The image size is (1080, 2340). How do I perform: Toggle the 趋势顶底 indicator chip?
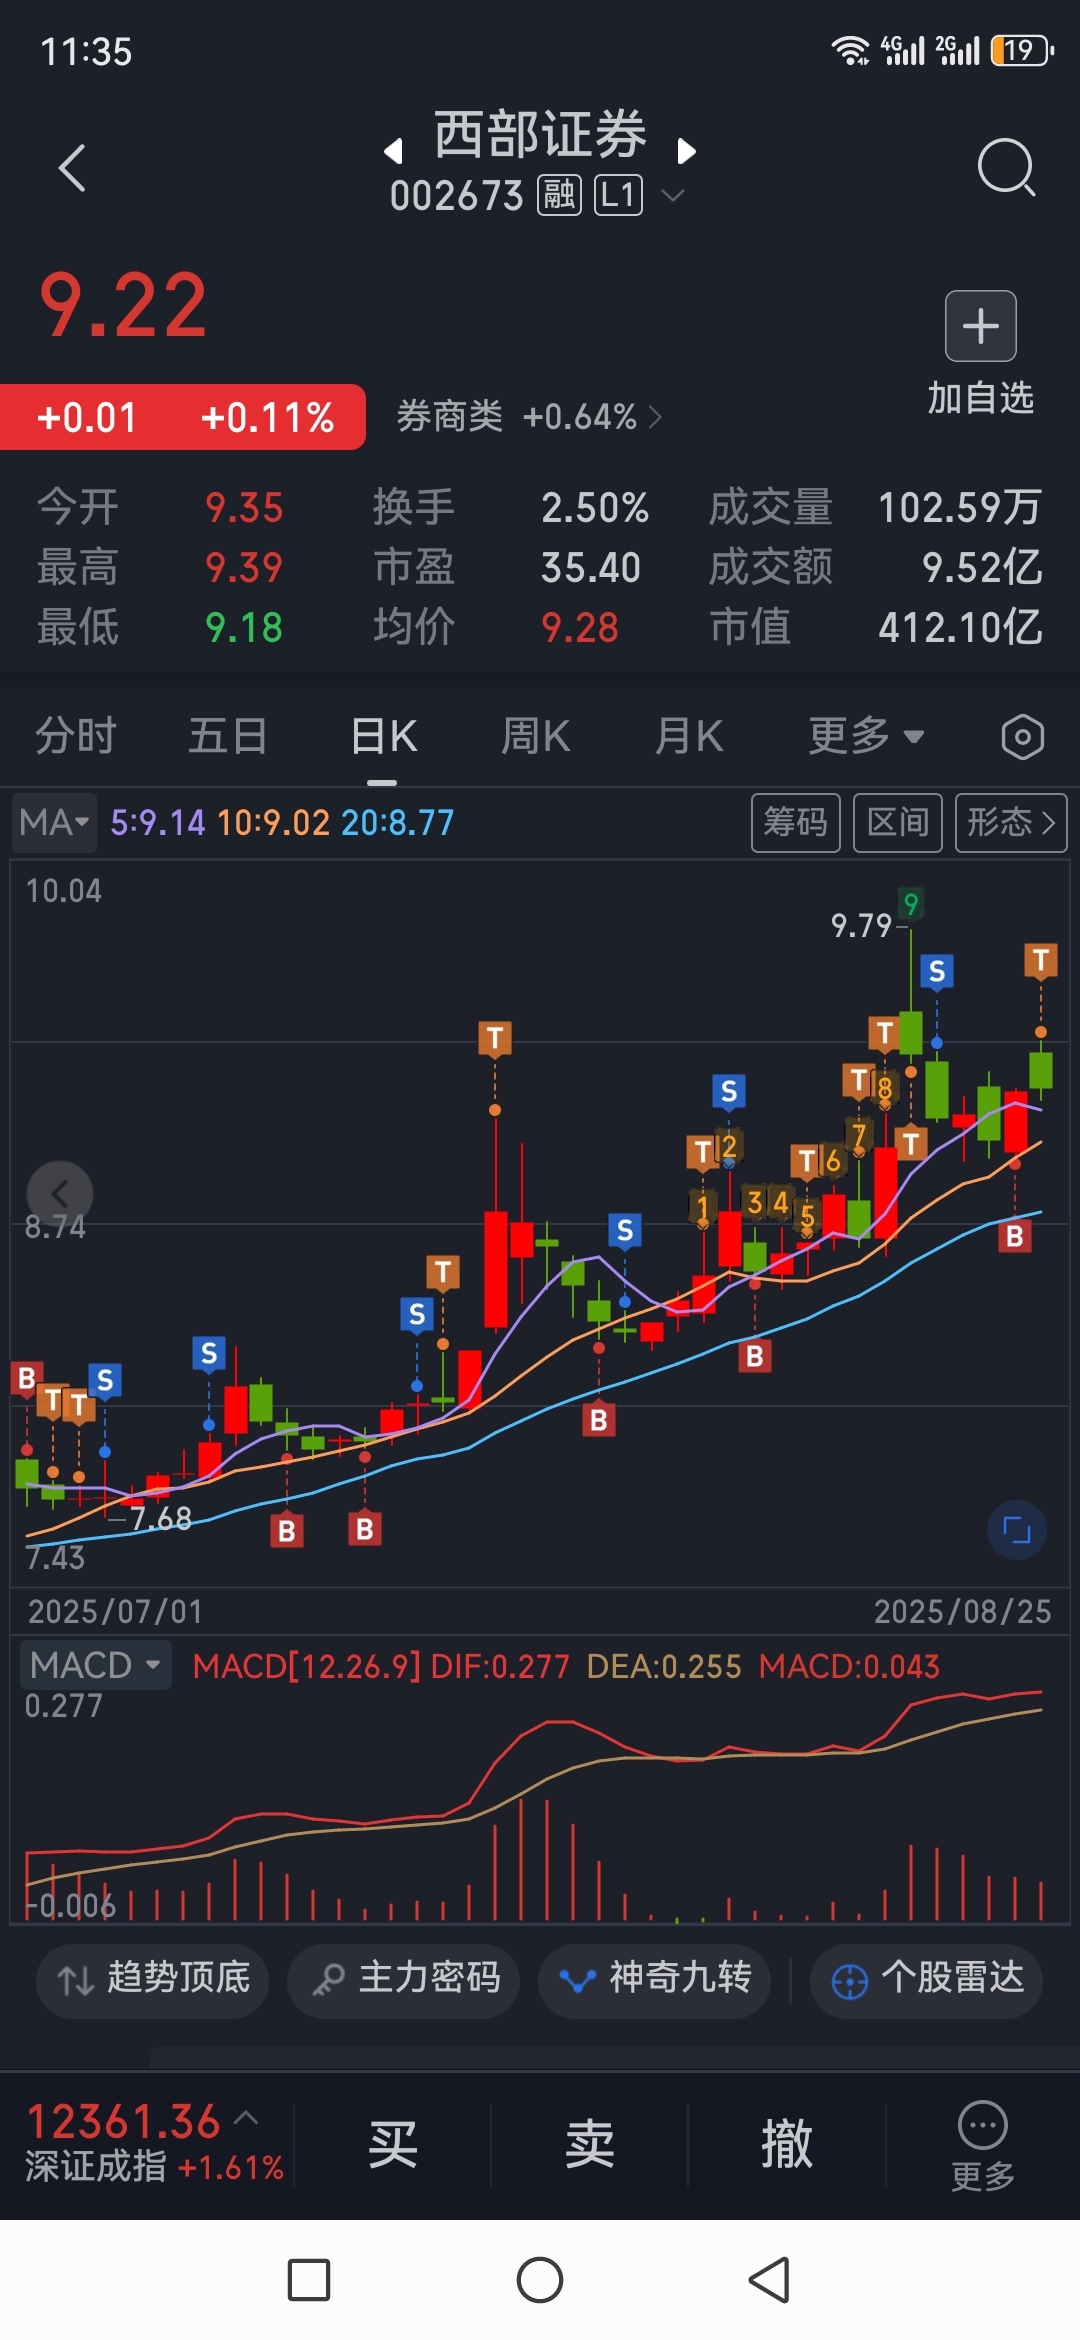click(152, 1980)
